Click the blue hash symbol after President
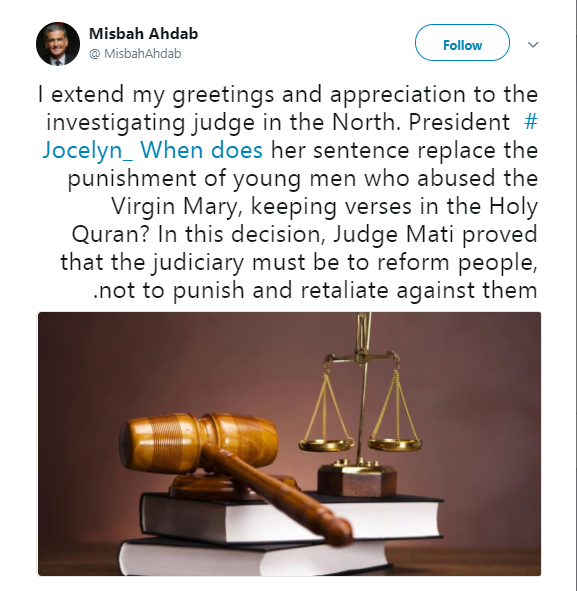Image resolution: width=577 pixels, height=591 pixels. pyautogui.click(x=531, y=122)
